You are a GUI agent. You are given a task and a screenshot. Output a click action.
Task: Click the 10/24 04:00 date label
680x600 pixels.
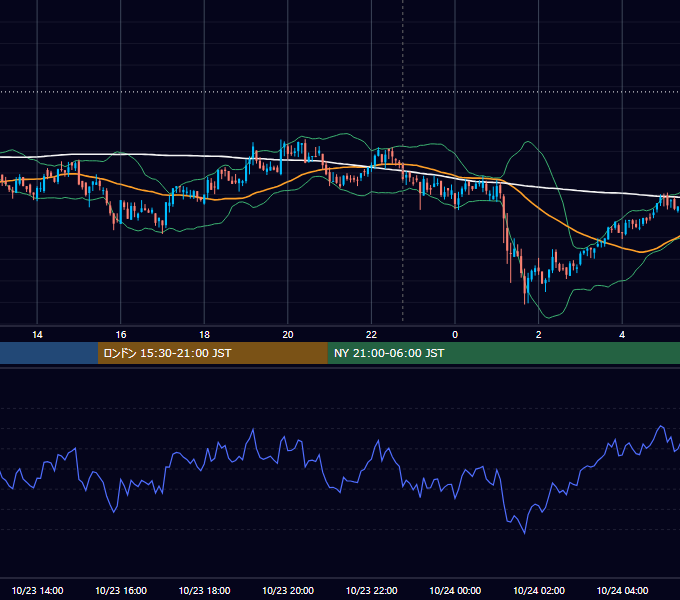point(622,590)
